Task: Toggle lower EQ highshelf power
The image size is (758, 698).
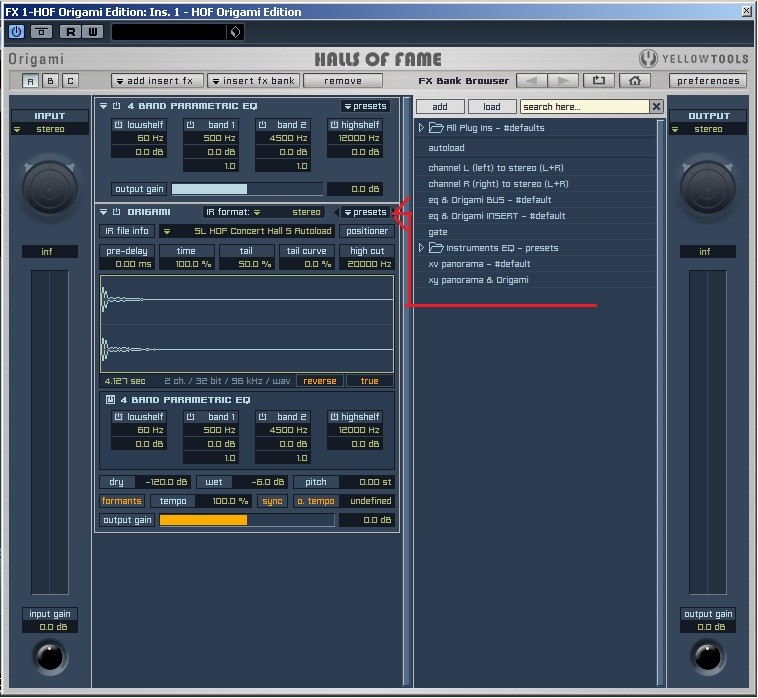Action: click(334, 417)
